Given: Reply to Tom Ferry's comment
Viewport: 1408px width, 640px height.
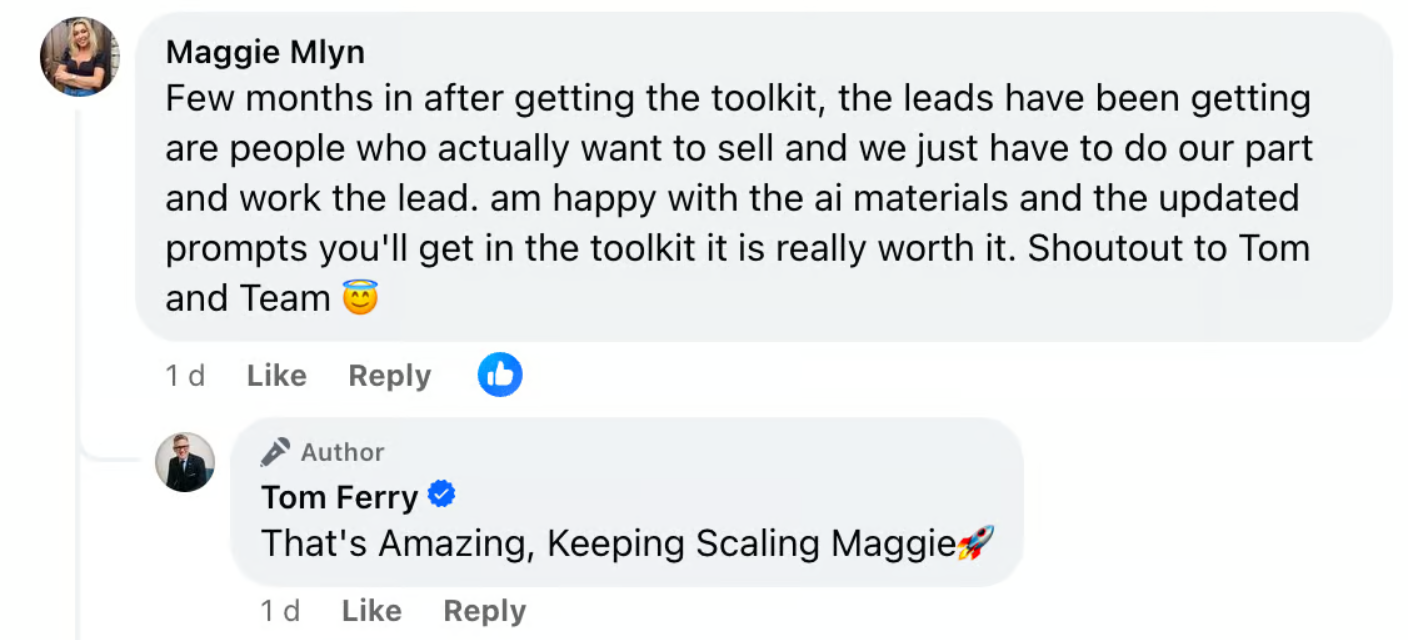Looking at the screenshot, I should click(x=484, y=611).
